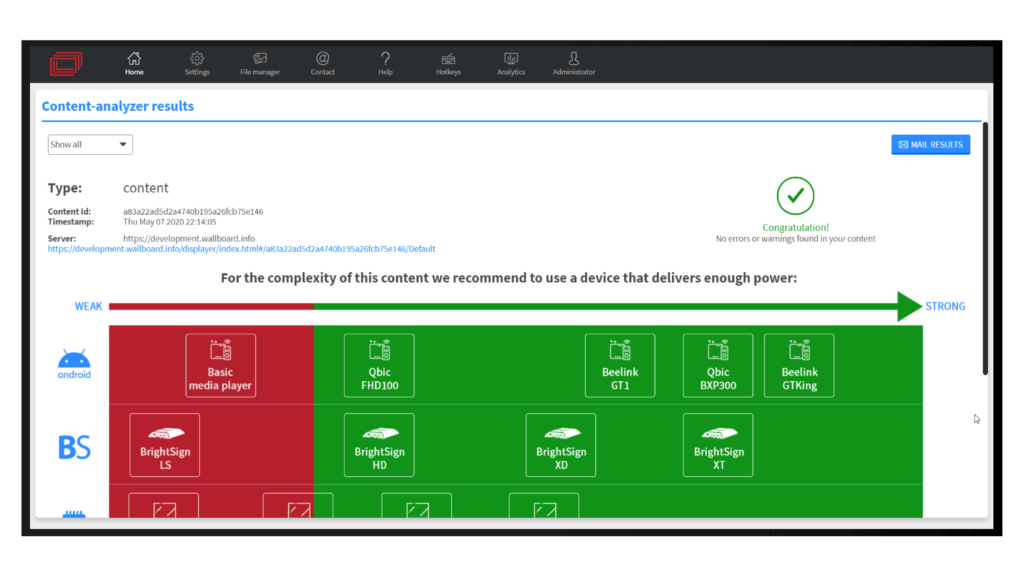Go to the Home page
This screenshot has width=1024, height=576.
click(x=134, y=63)
